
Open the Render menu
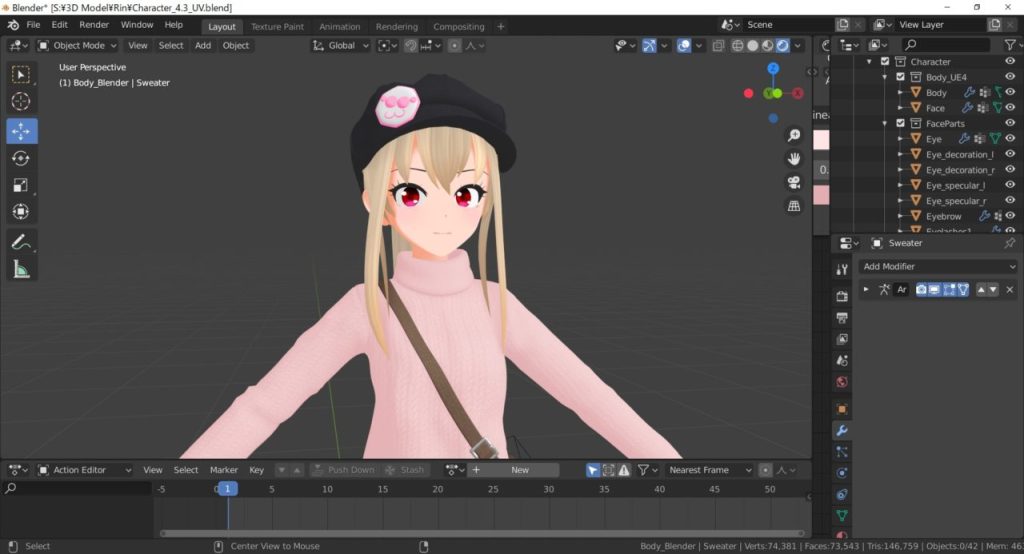click(x=94, y=24)
